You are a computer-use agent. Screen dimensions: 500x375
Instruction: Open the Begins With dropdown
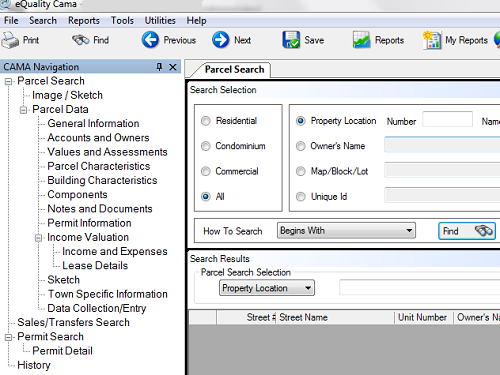point(346,231)
